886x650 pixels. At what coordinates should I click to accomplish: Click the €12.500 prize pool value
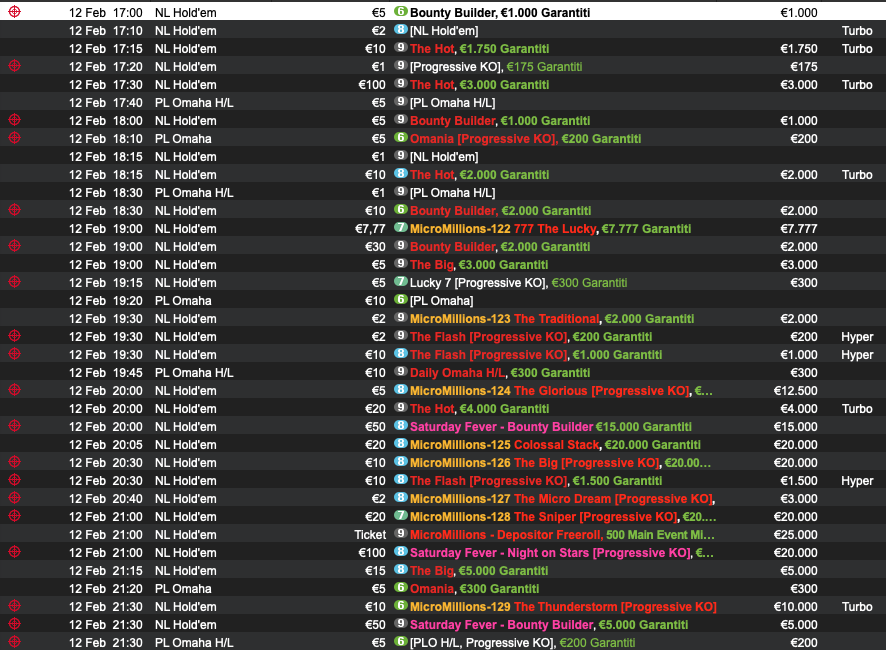tap(796, 391)
